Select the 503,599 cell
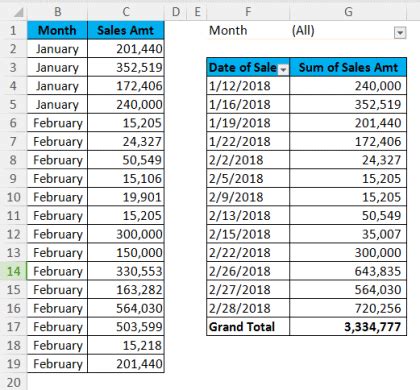420x390 pixels. [126, 327]
